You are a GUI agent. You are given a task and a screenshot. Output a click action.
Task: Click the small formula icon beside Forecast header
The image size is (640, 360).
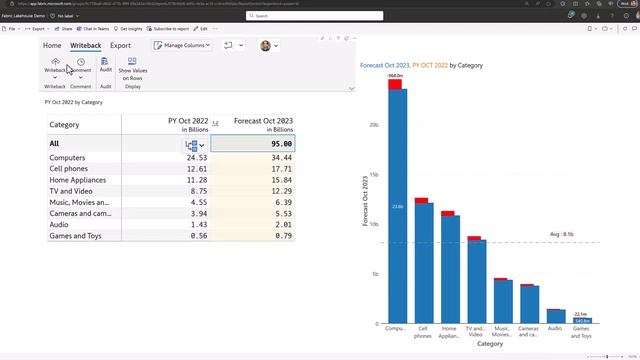coord(215,123)
